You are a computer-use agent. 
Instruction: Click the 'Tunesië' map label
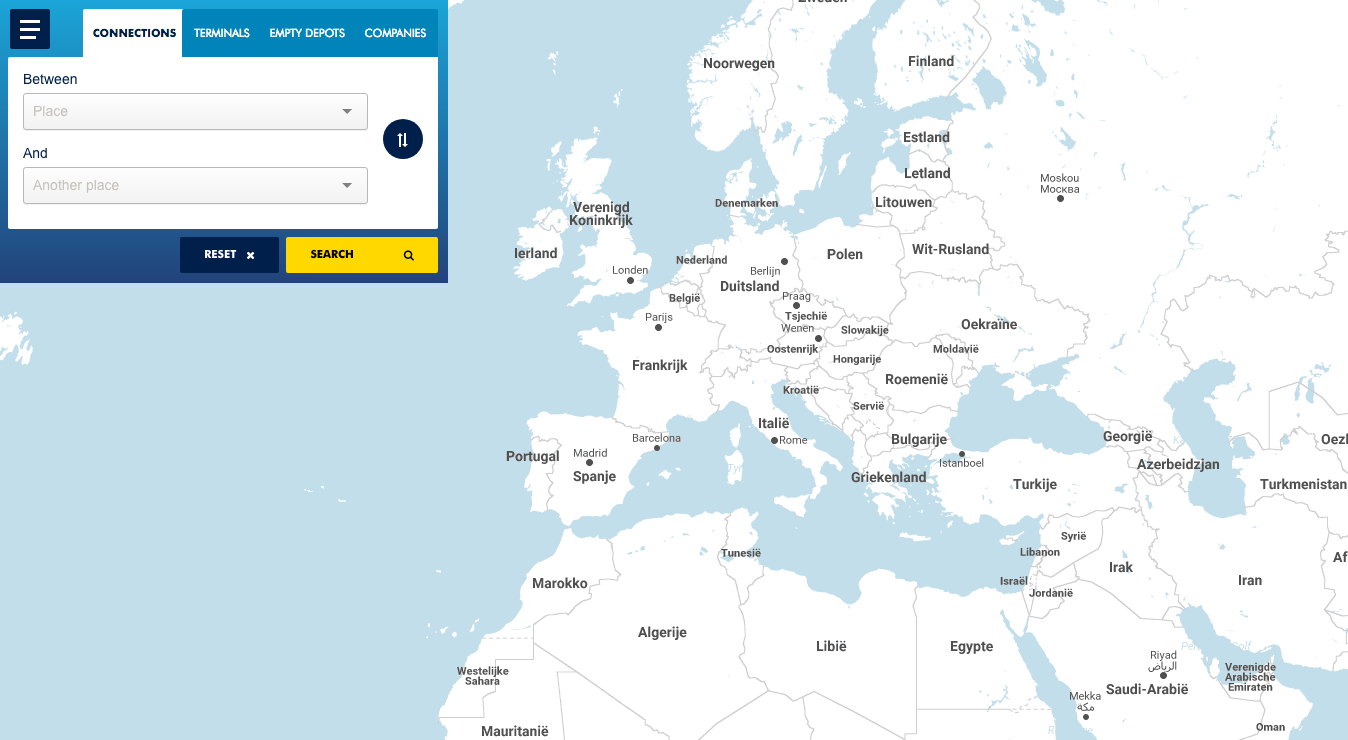(x=741, y=553)
